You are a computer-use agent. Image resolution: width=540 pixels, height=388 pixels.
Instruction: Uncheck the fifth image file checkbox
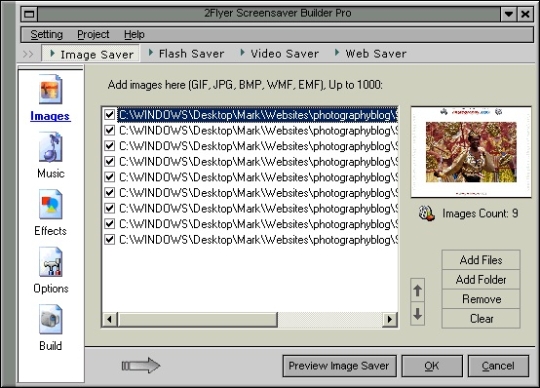pos(110,177)
